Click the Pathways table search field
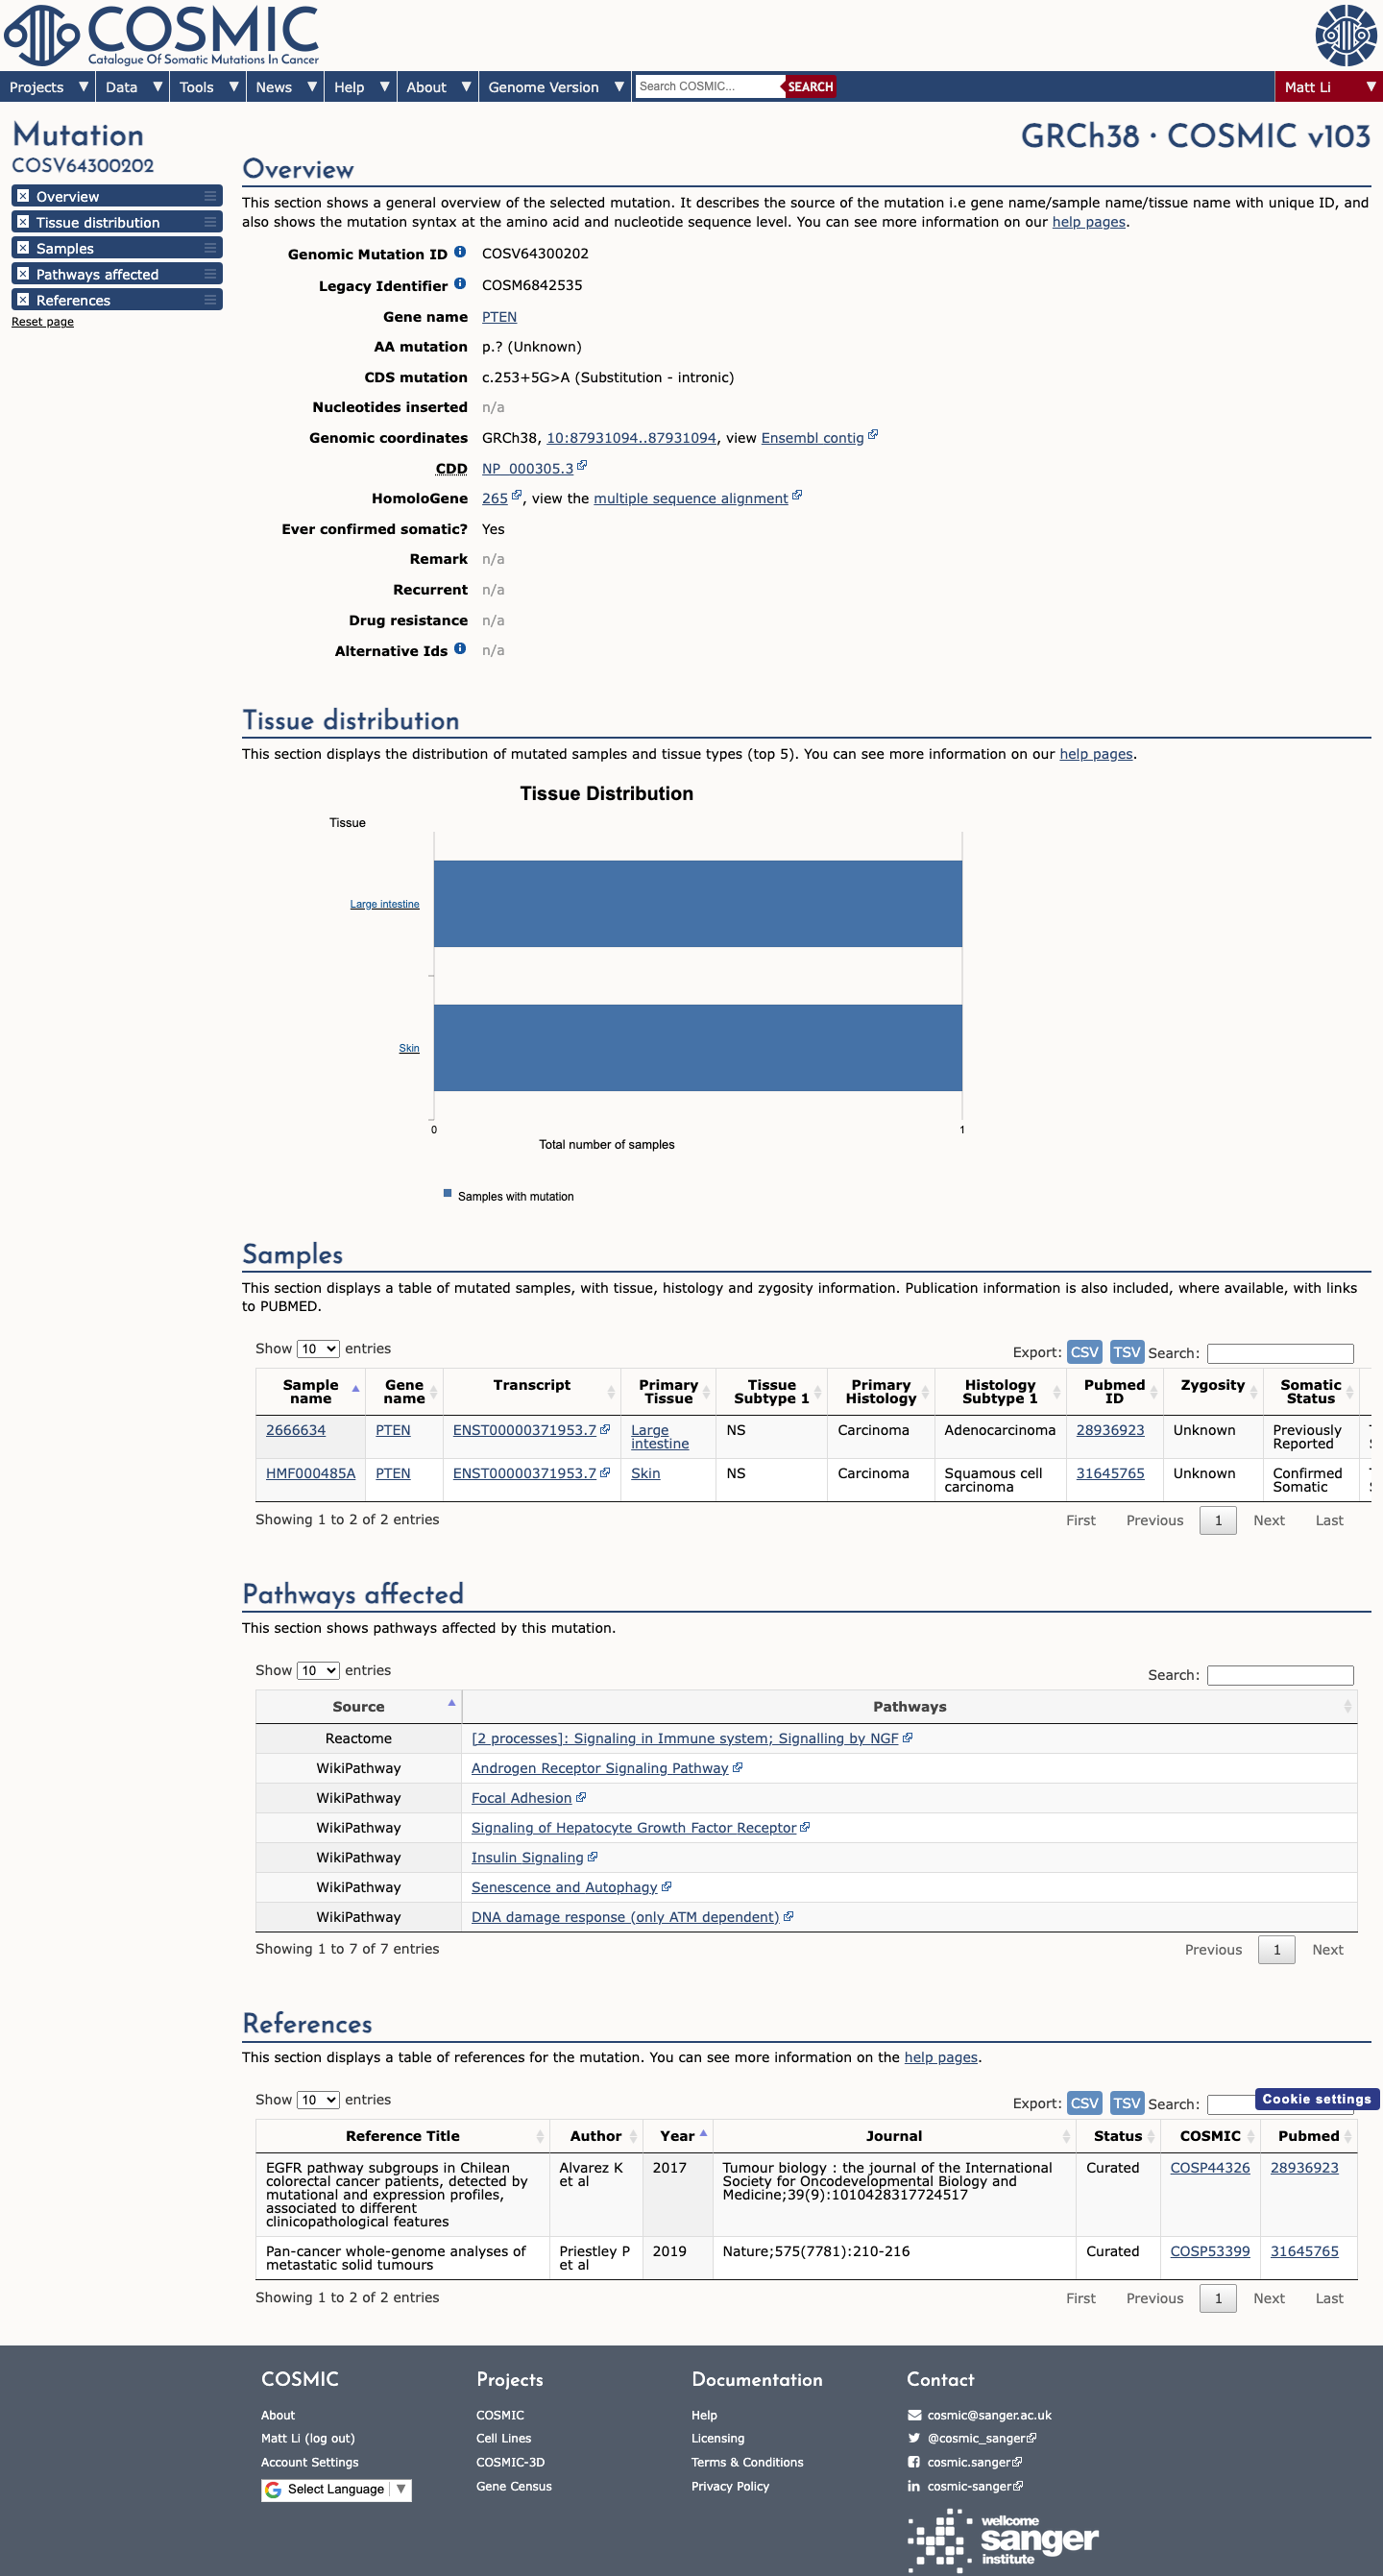 pyautogui.click(x=1280, y=1675)
